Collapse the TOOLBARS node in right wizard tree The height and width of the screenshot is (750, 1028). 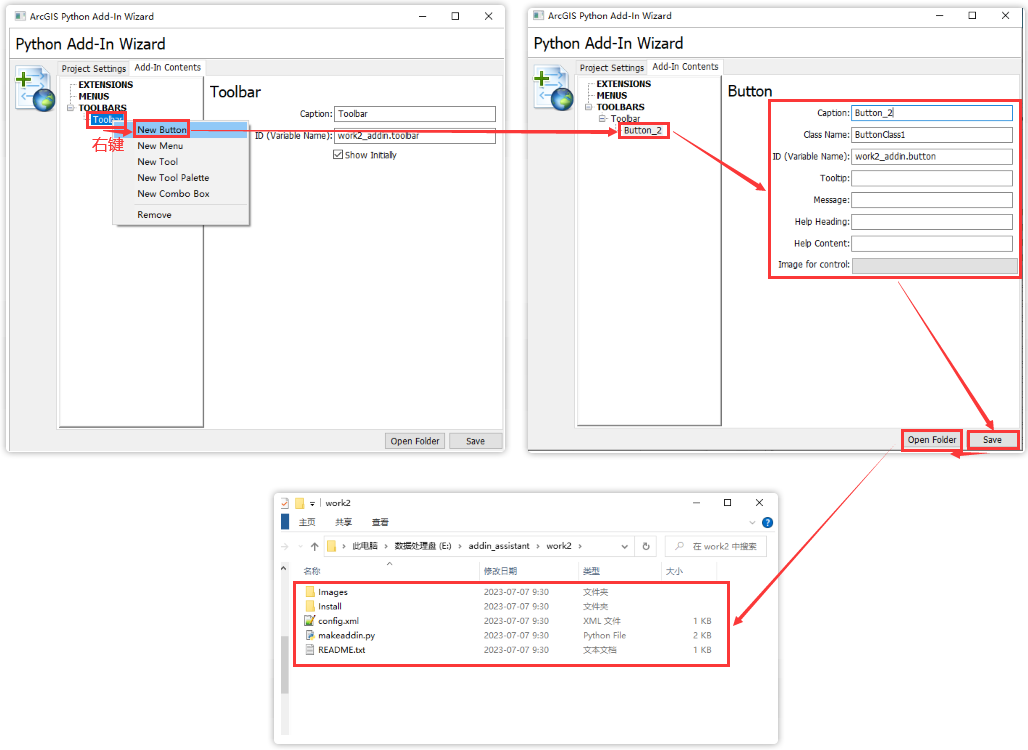coord(588,107)
